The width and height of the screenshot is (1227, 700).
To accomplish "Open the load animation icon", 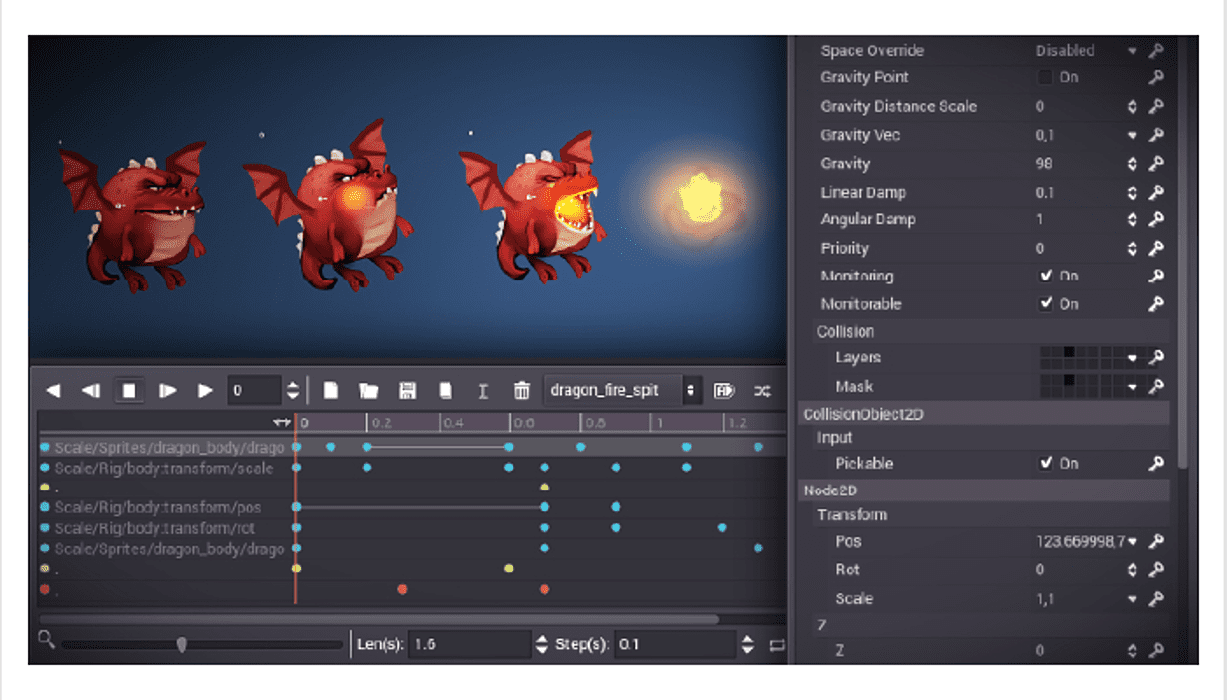I will (369, 390).
